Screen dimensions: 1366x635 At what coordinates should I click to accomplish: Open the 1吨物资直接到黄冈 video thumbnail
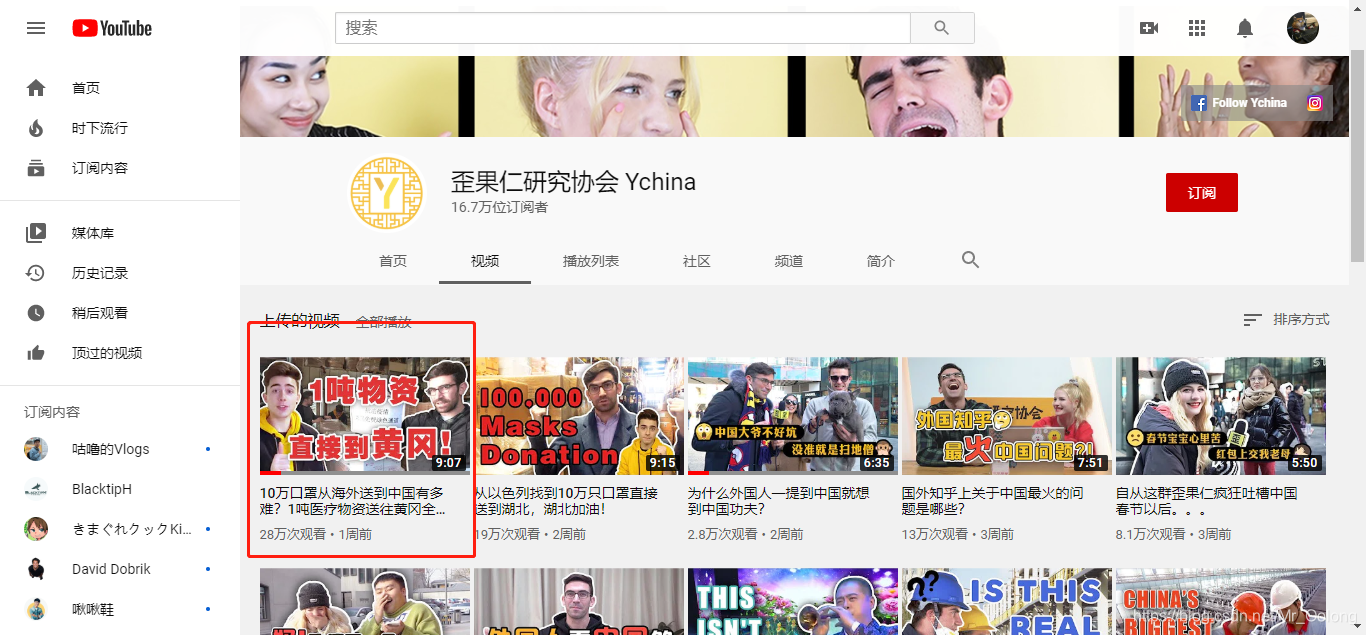click(x=365, y=415)
